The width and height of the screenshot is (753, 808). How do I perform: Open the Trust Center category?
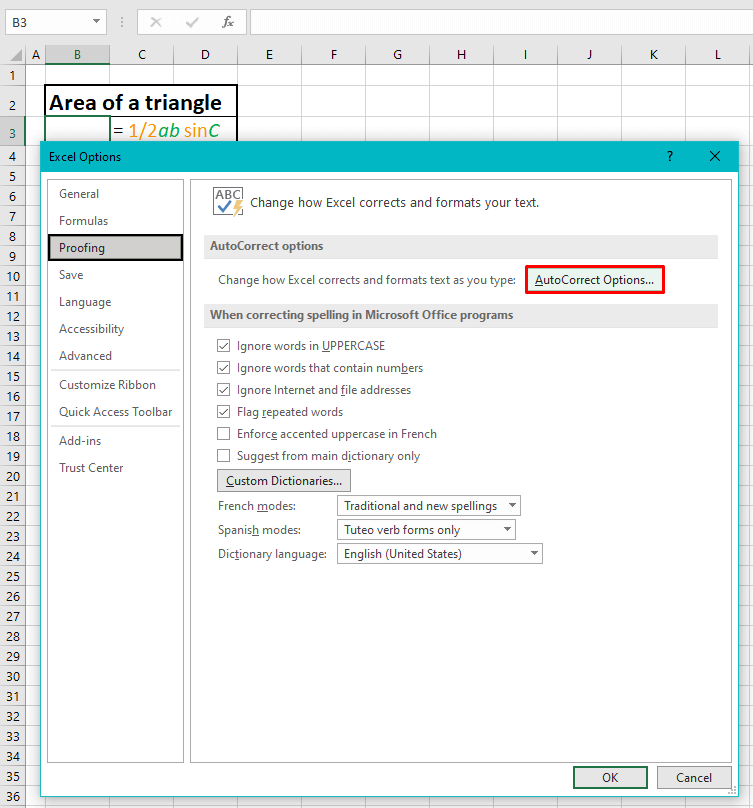coord(115,468)
